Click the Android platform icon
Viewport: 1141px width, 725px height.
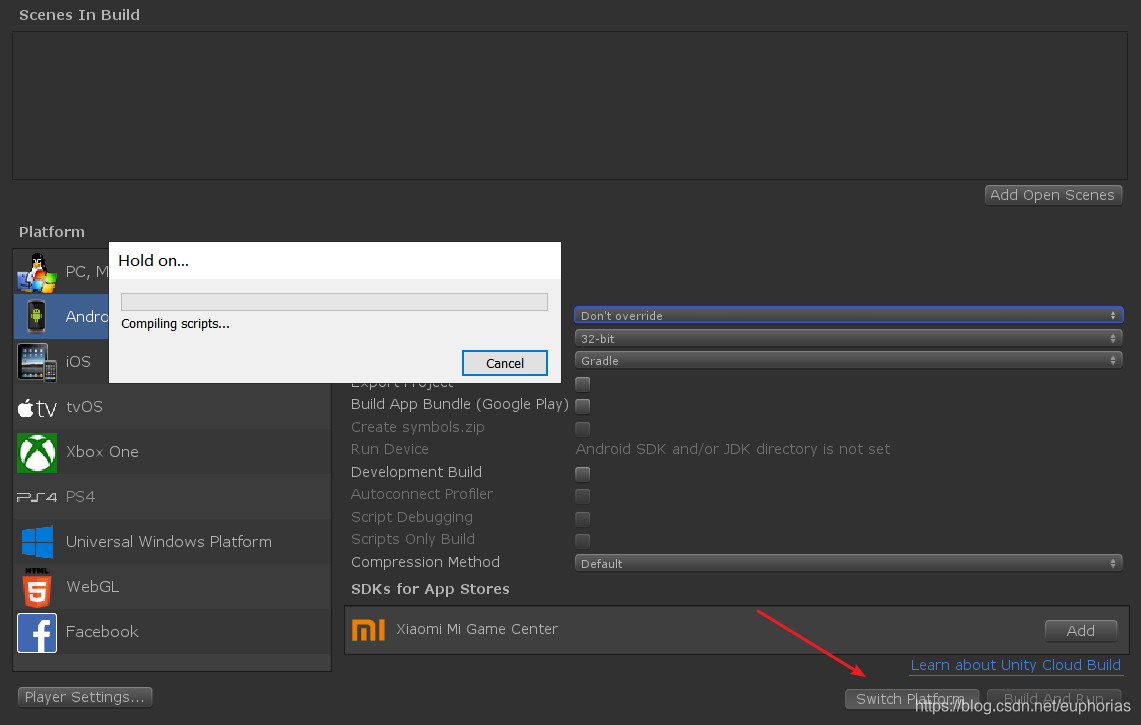click(37, 317)
